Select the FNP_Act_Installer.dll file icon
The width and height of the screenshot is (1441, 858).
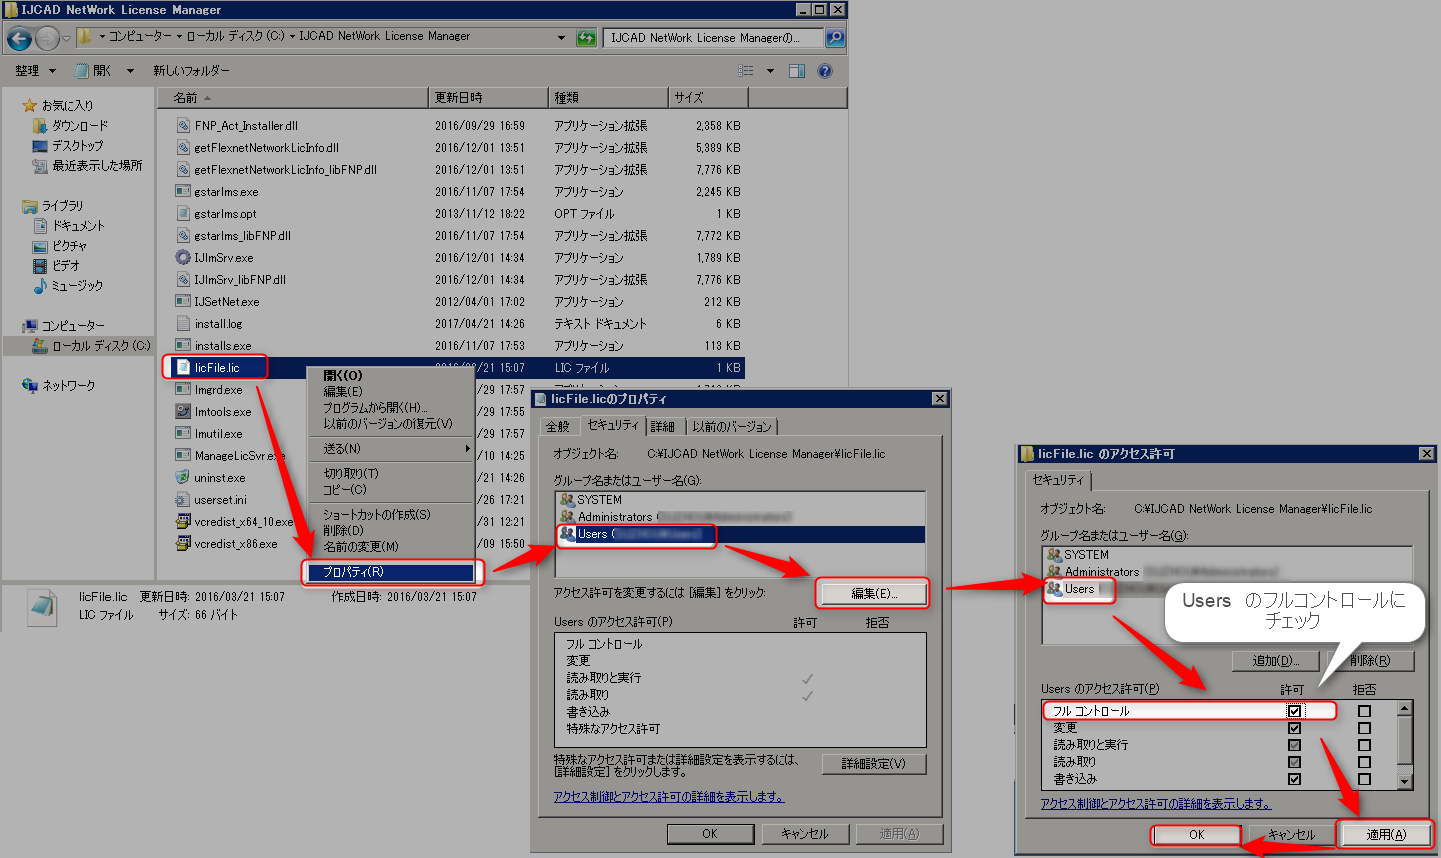(x=183, y=126)
